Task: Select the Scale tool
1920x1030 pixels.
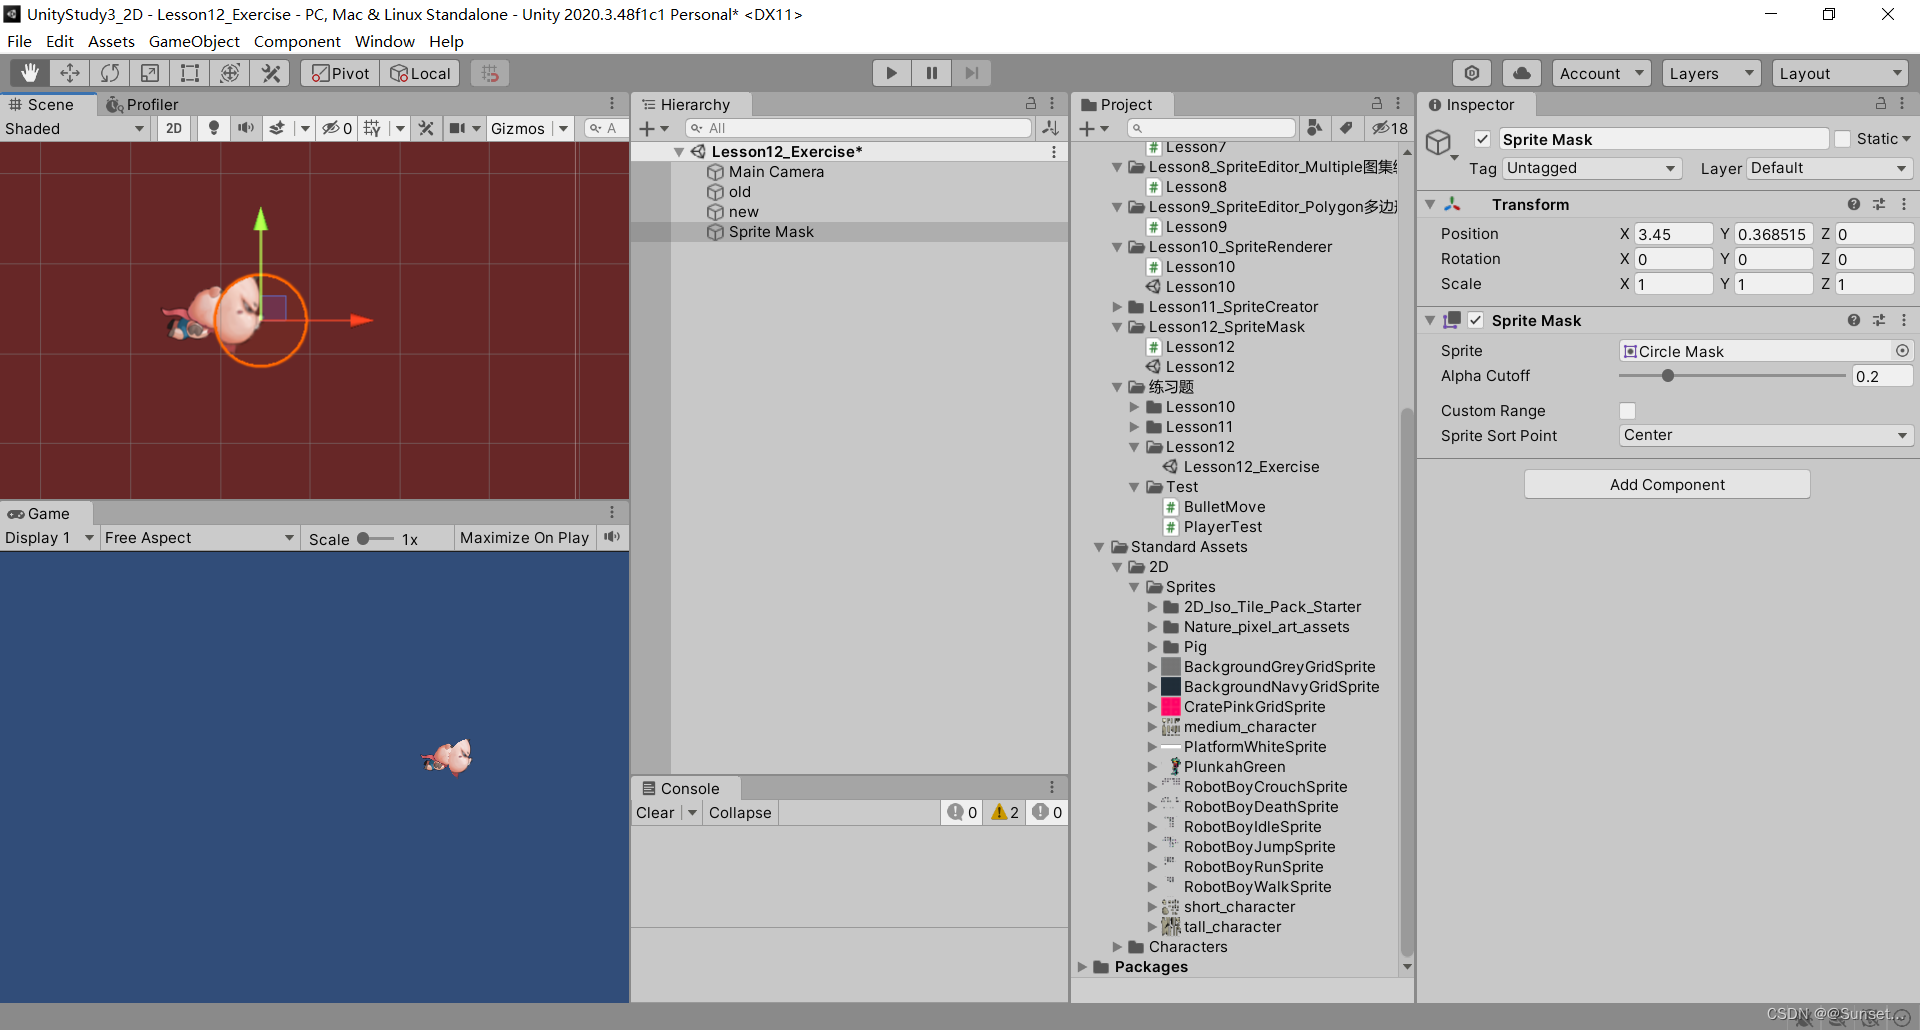Action: [x=150, y=73]
